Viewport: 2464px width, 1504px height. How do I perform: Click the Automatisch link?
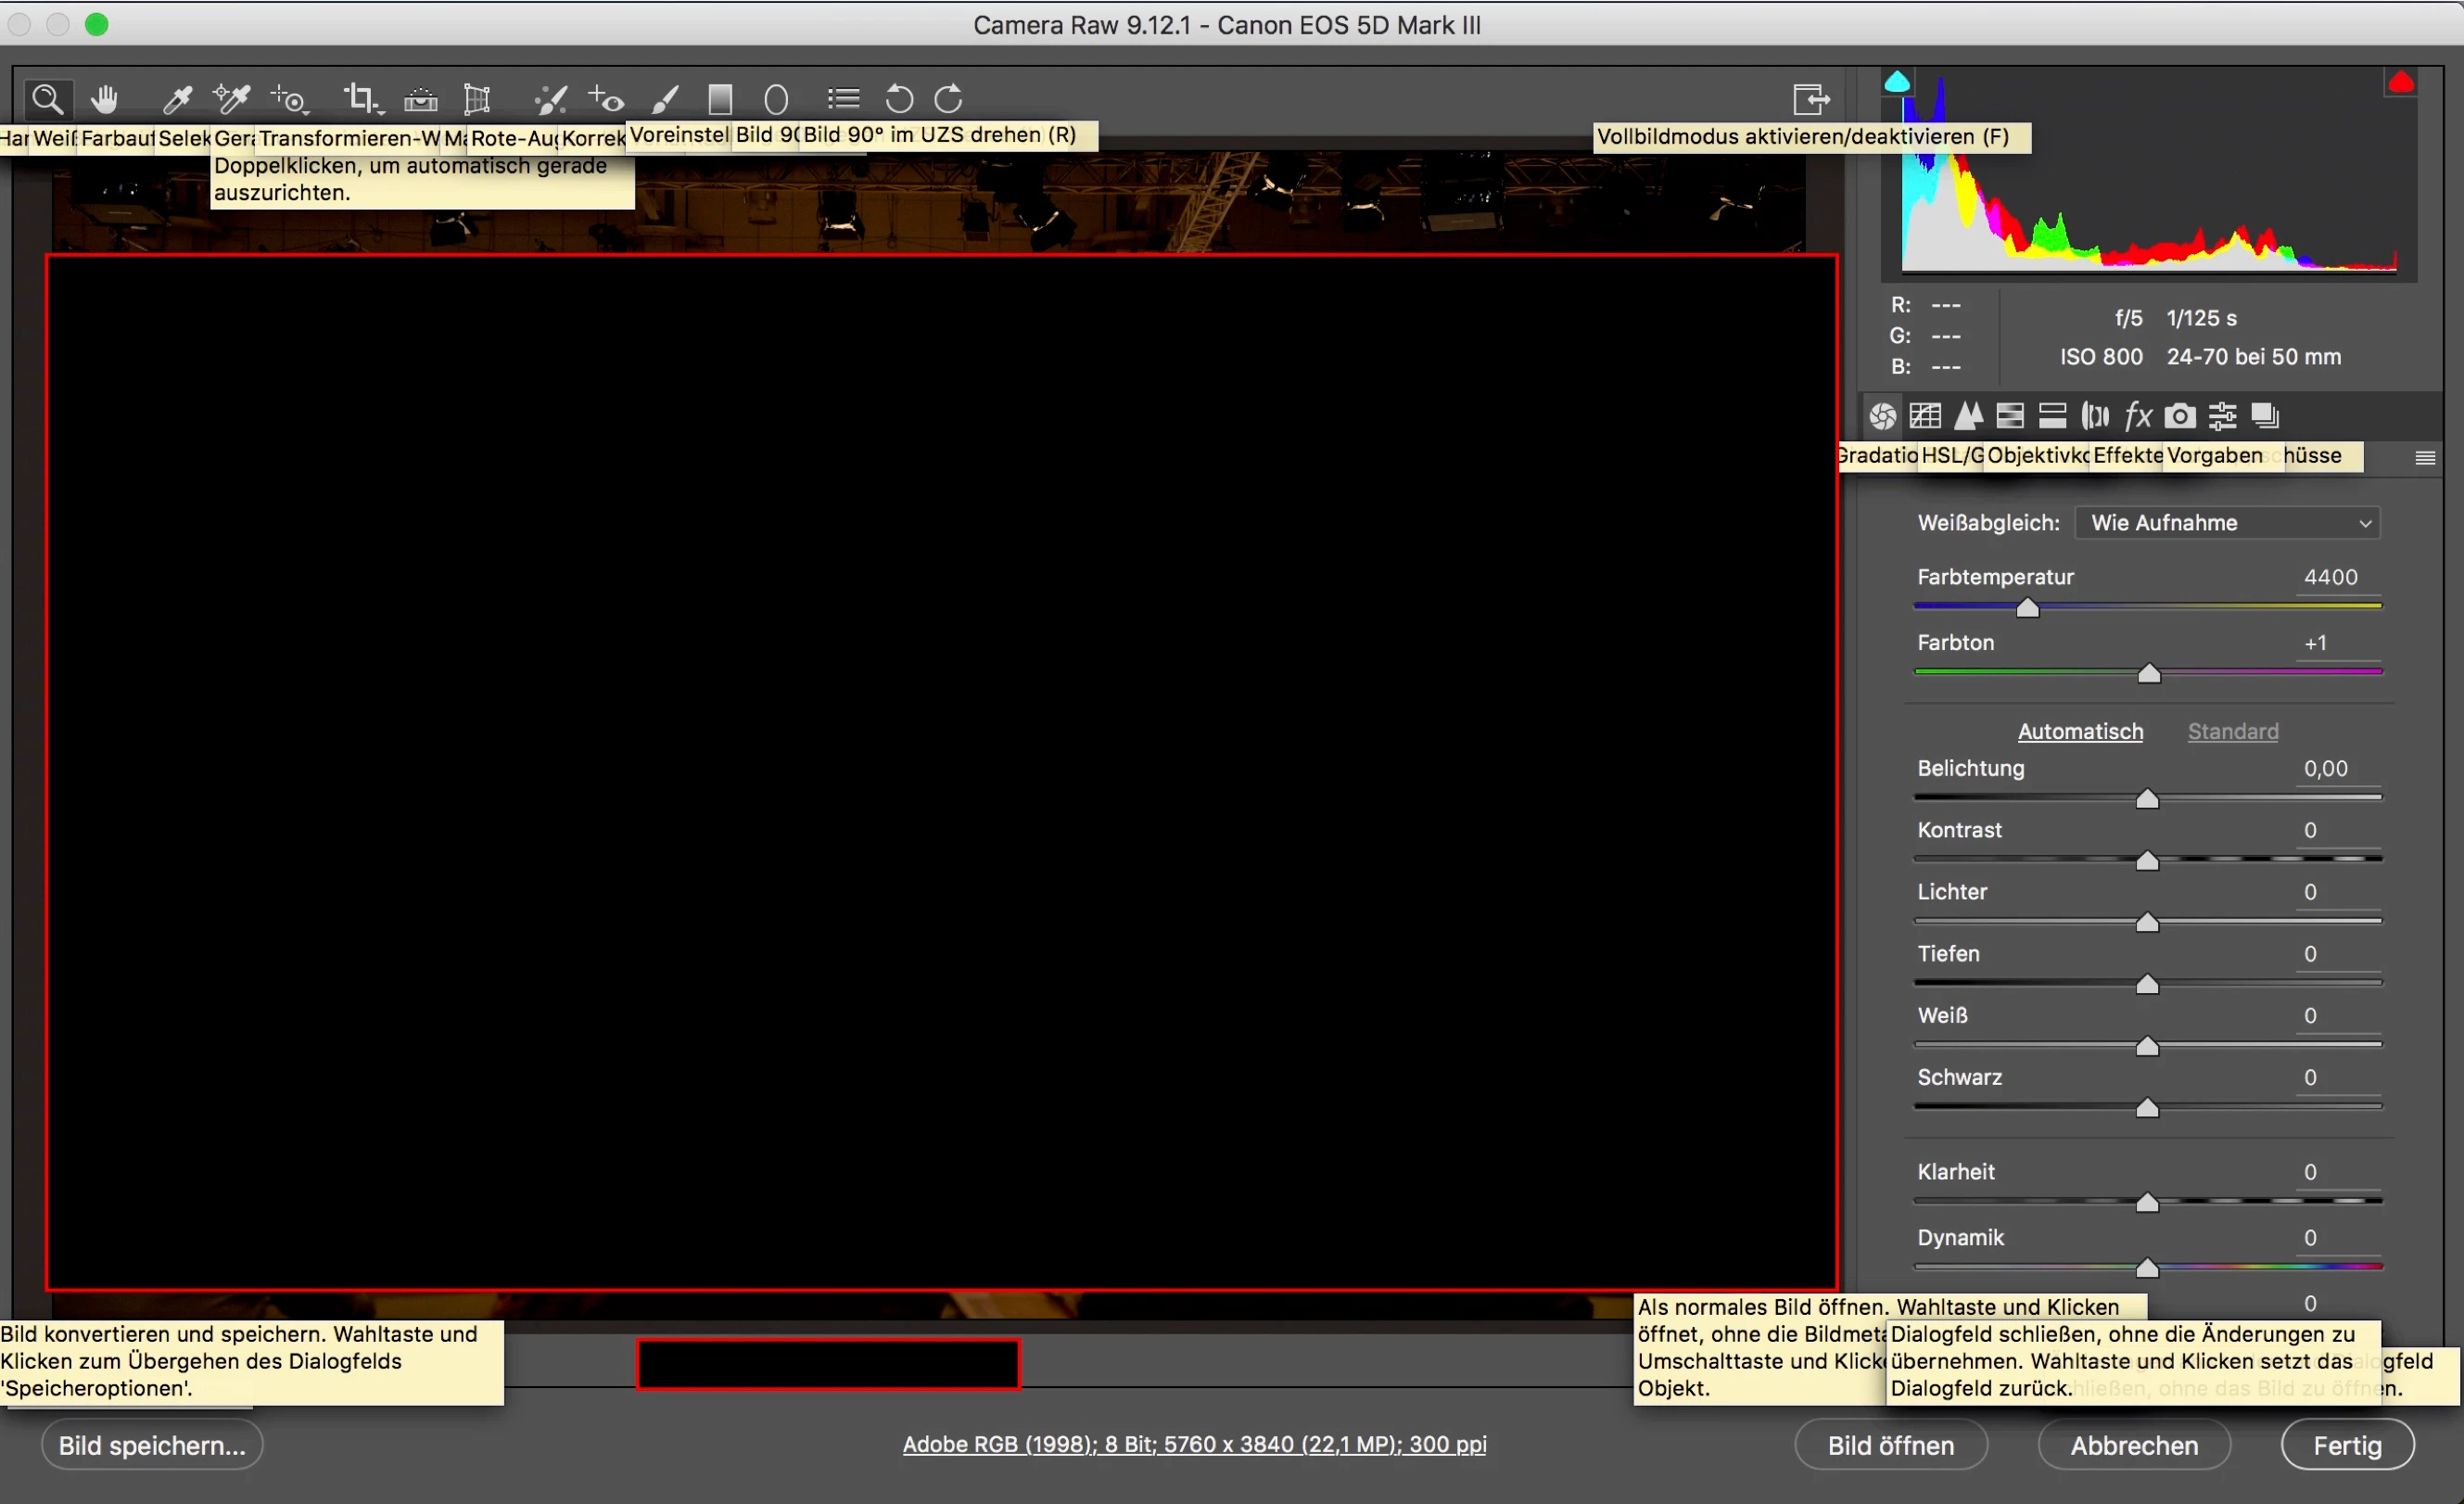coord(2080,731)
